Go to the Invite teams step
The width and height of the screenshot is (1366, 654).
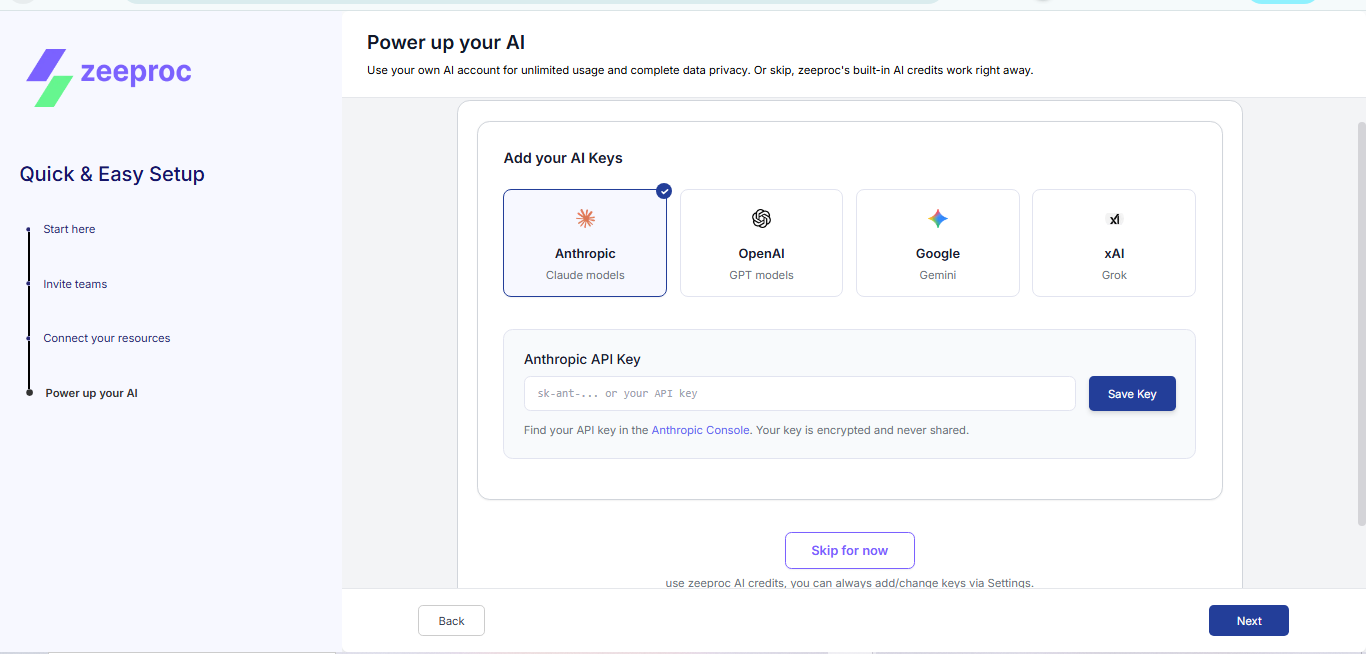[x=75, y=284]
